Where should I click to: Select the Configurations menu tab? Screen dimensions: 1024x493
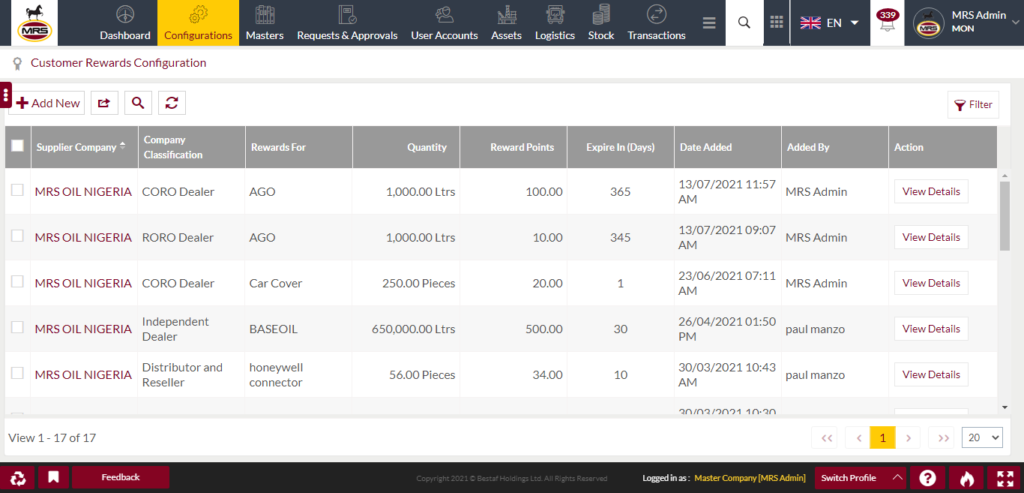coord(198,23)
